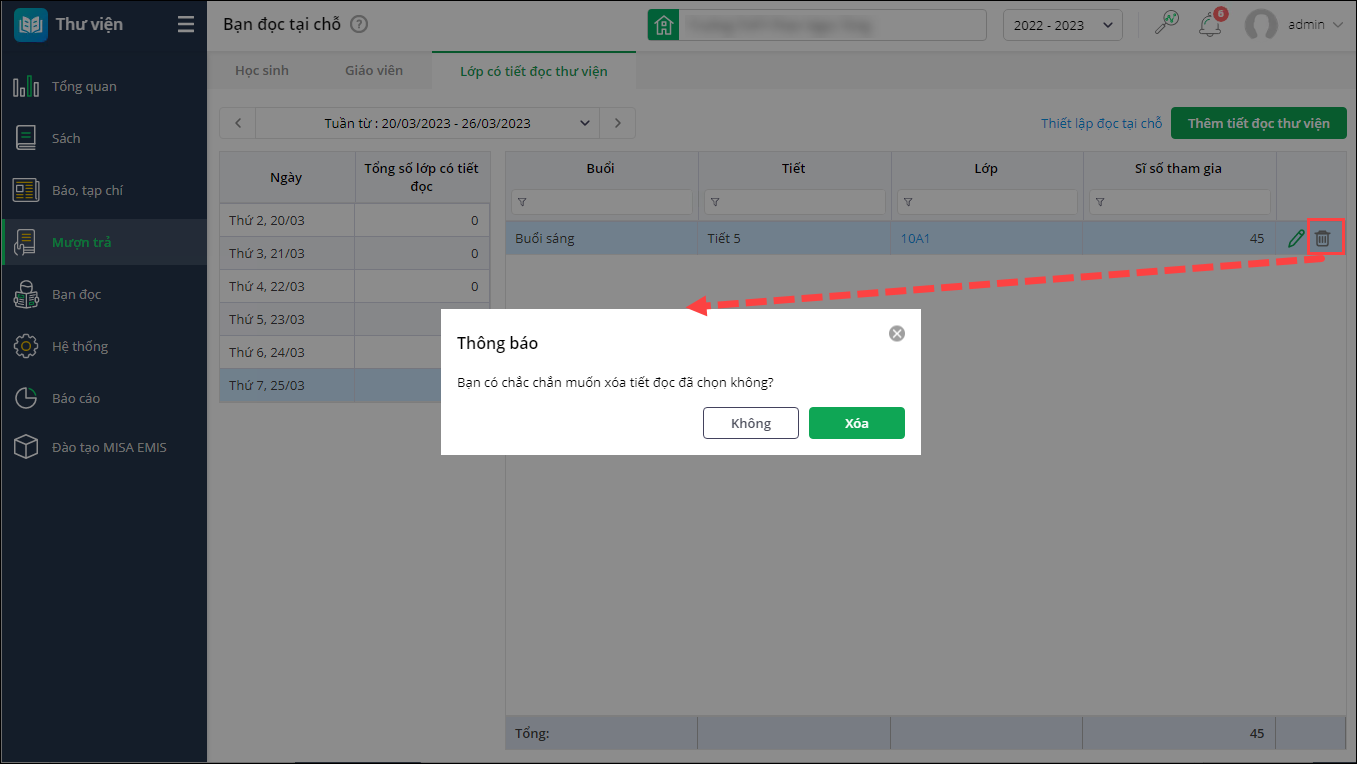
Task: Open the week range dropdown 20/03/2023 - 26/03/2023
Action: pos(427,123)
